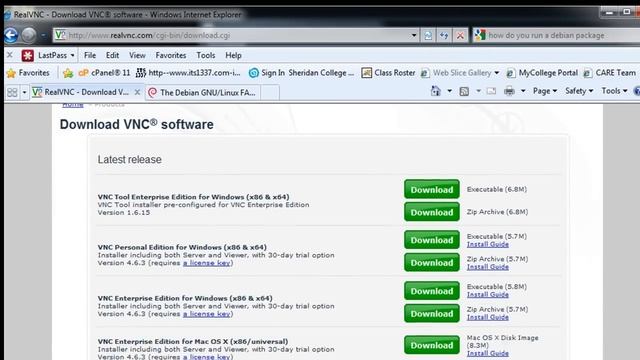Download VNC Enterprise Windows Executable (5.8M)
The width and height of the screenshot is (640, 360).
click(x=432, y=291)
